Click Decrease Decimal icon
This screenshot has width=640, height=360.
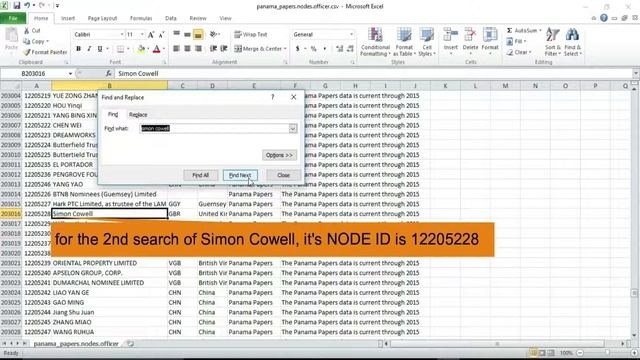[350, 49]
